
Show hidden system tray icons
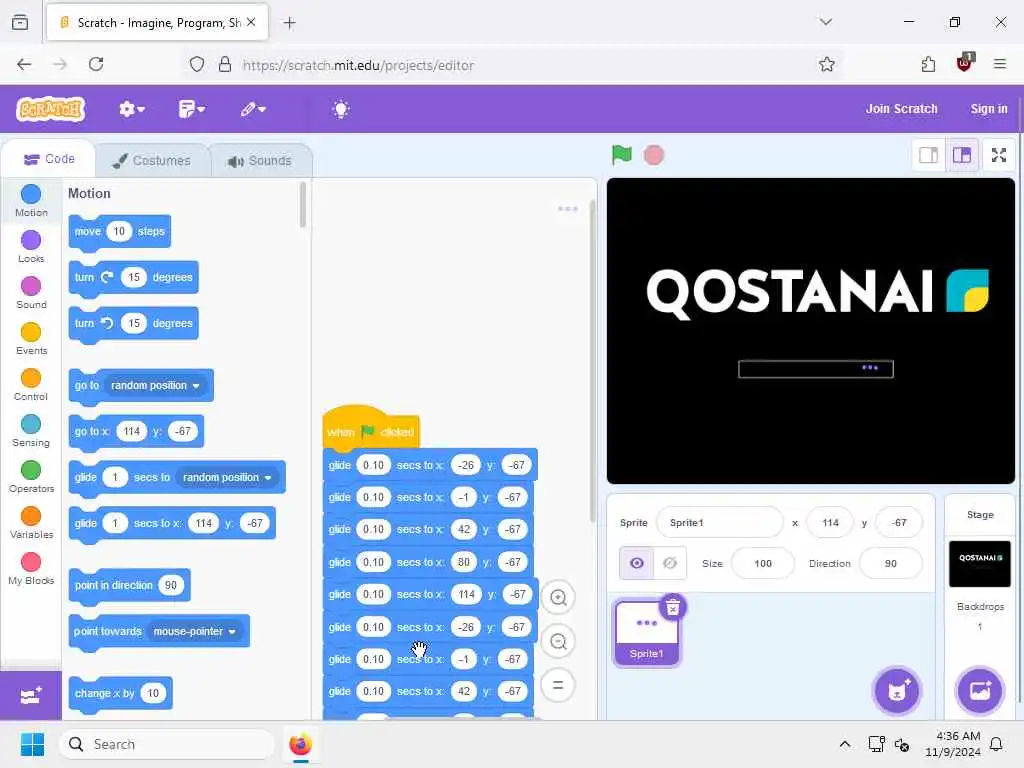pos(844,744)
